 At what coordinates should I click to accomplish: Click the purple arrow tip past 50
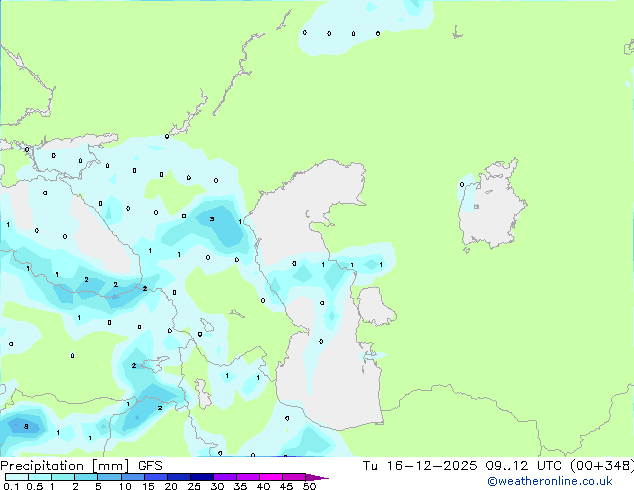click(317, 477)
